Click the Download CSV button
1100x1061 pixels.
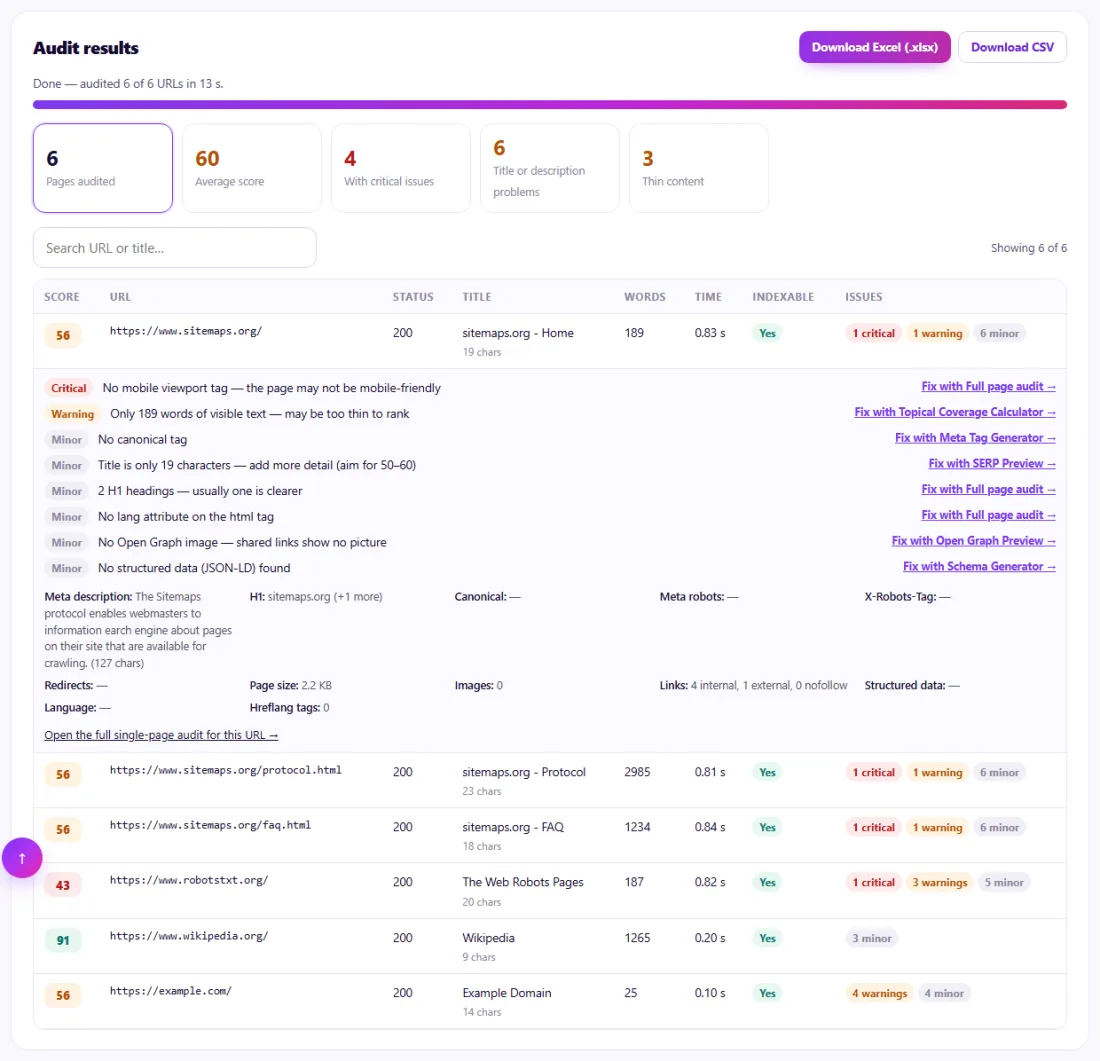pyautogui.click(x=1012, y=47)
